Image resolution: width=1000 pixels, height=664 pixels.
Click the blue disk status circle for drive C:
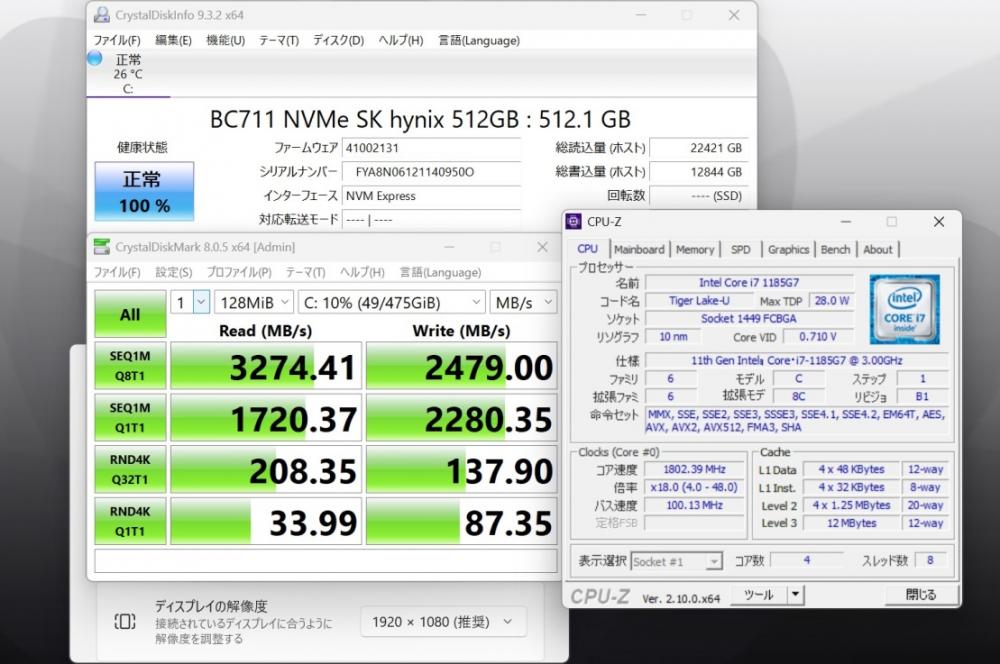(x=95, y=59)
